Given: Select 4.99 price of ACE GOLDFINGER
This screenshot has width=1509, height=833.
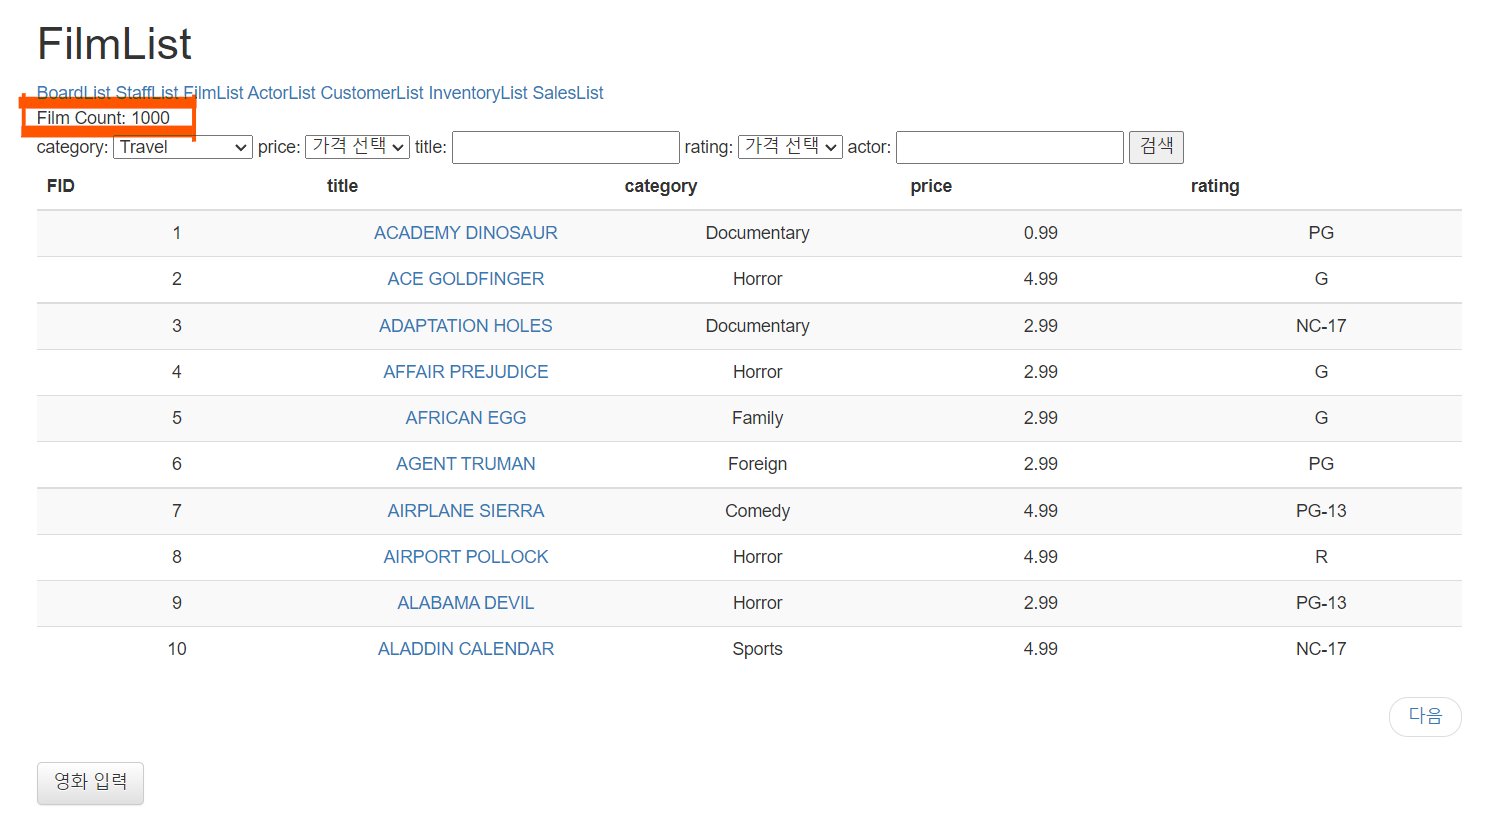Looking at the screenshot, I should (x=1040, y=279).
